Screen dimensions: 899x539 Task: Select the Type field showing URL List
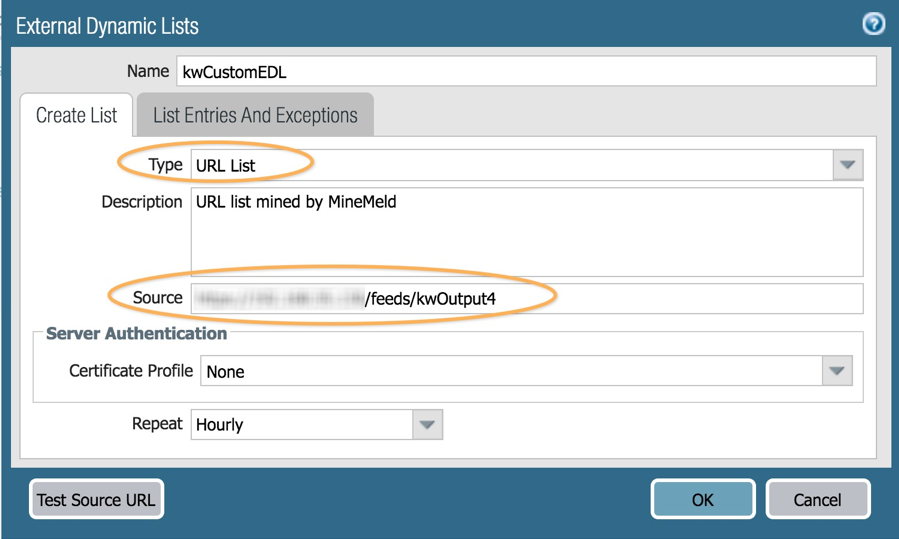tap(510, 165)
